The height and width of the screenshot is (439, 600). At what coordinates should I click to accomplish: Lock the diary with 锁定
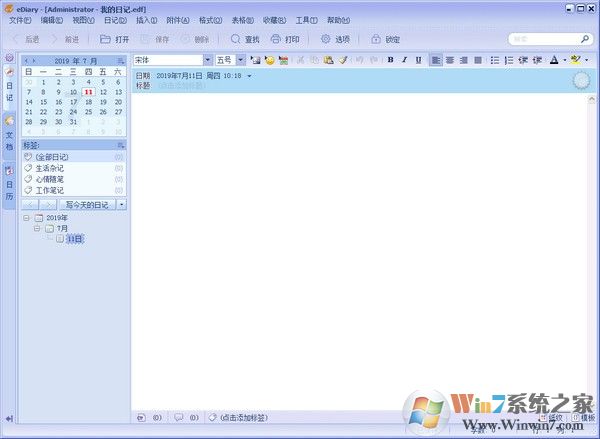pyautogui.click(x=386, y=39)
